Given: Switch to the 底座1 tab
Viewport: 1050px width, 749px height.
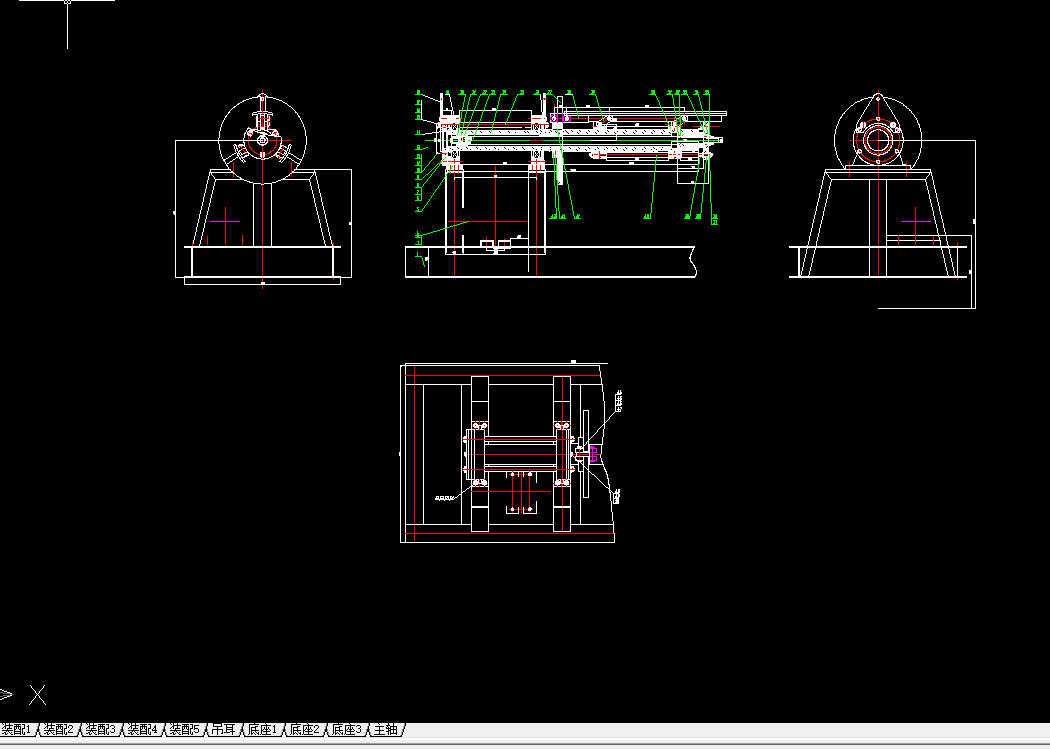Looking at the screenshot, I should pyautogui.click(x=262, y=730).
